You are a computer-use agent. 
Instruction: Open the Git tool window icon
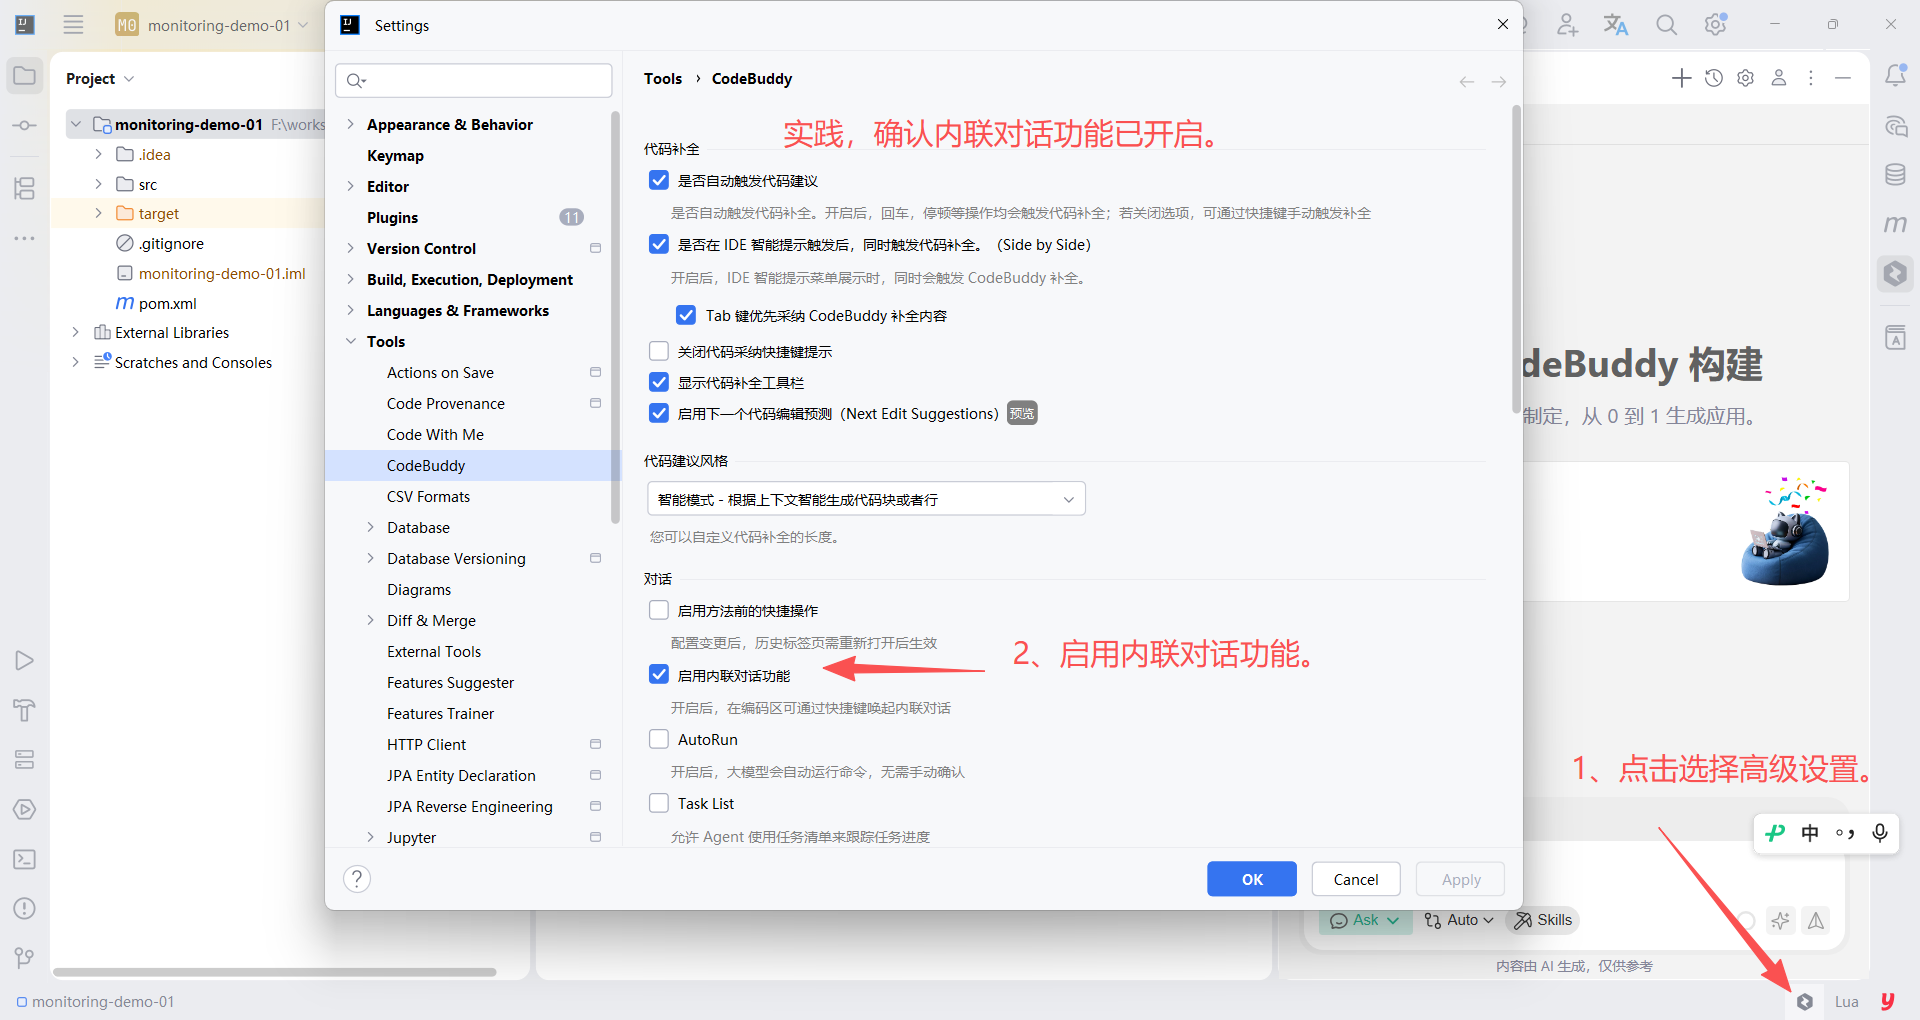tap(25, 958)
